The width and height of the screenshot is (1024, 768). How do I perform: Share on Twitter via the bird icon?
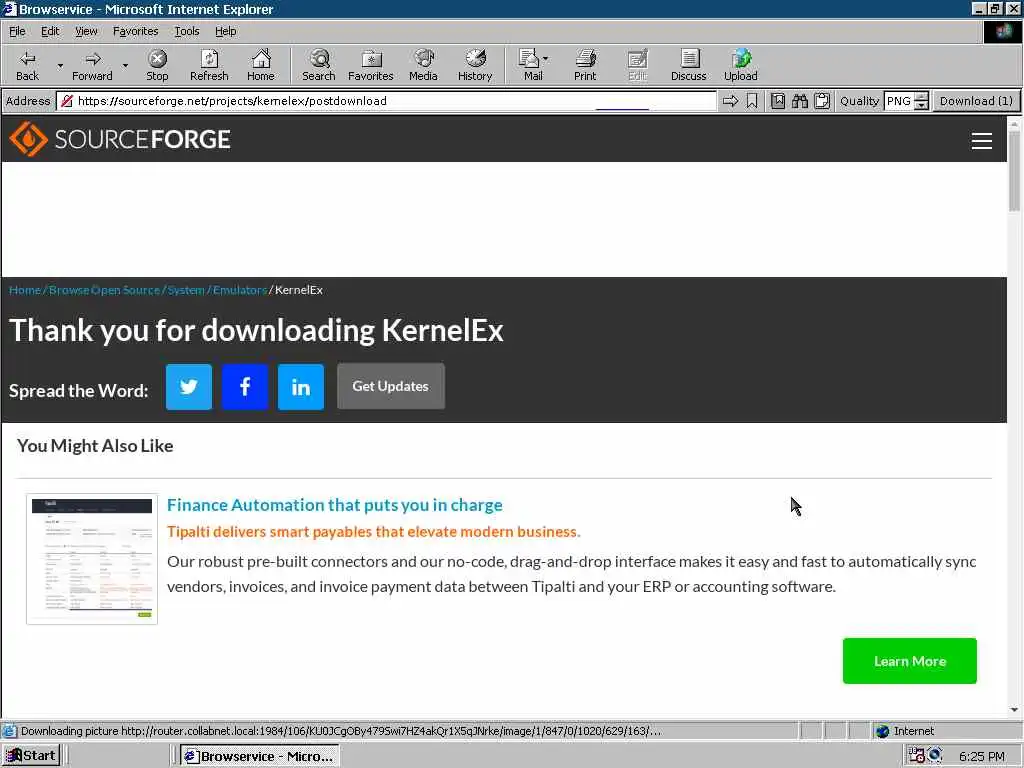189,387
